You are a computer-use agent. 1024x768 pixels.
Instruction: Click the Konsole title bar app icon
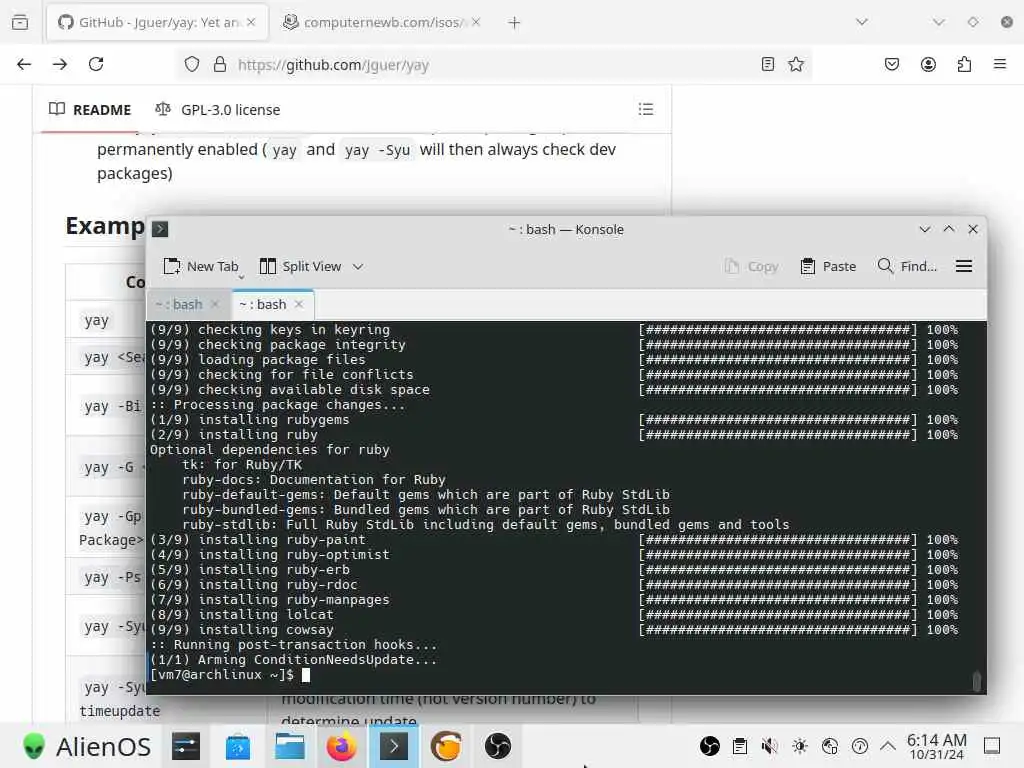160,229
